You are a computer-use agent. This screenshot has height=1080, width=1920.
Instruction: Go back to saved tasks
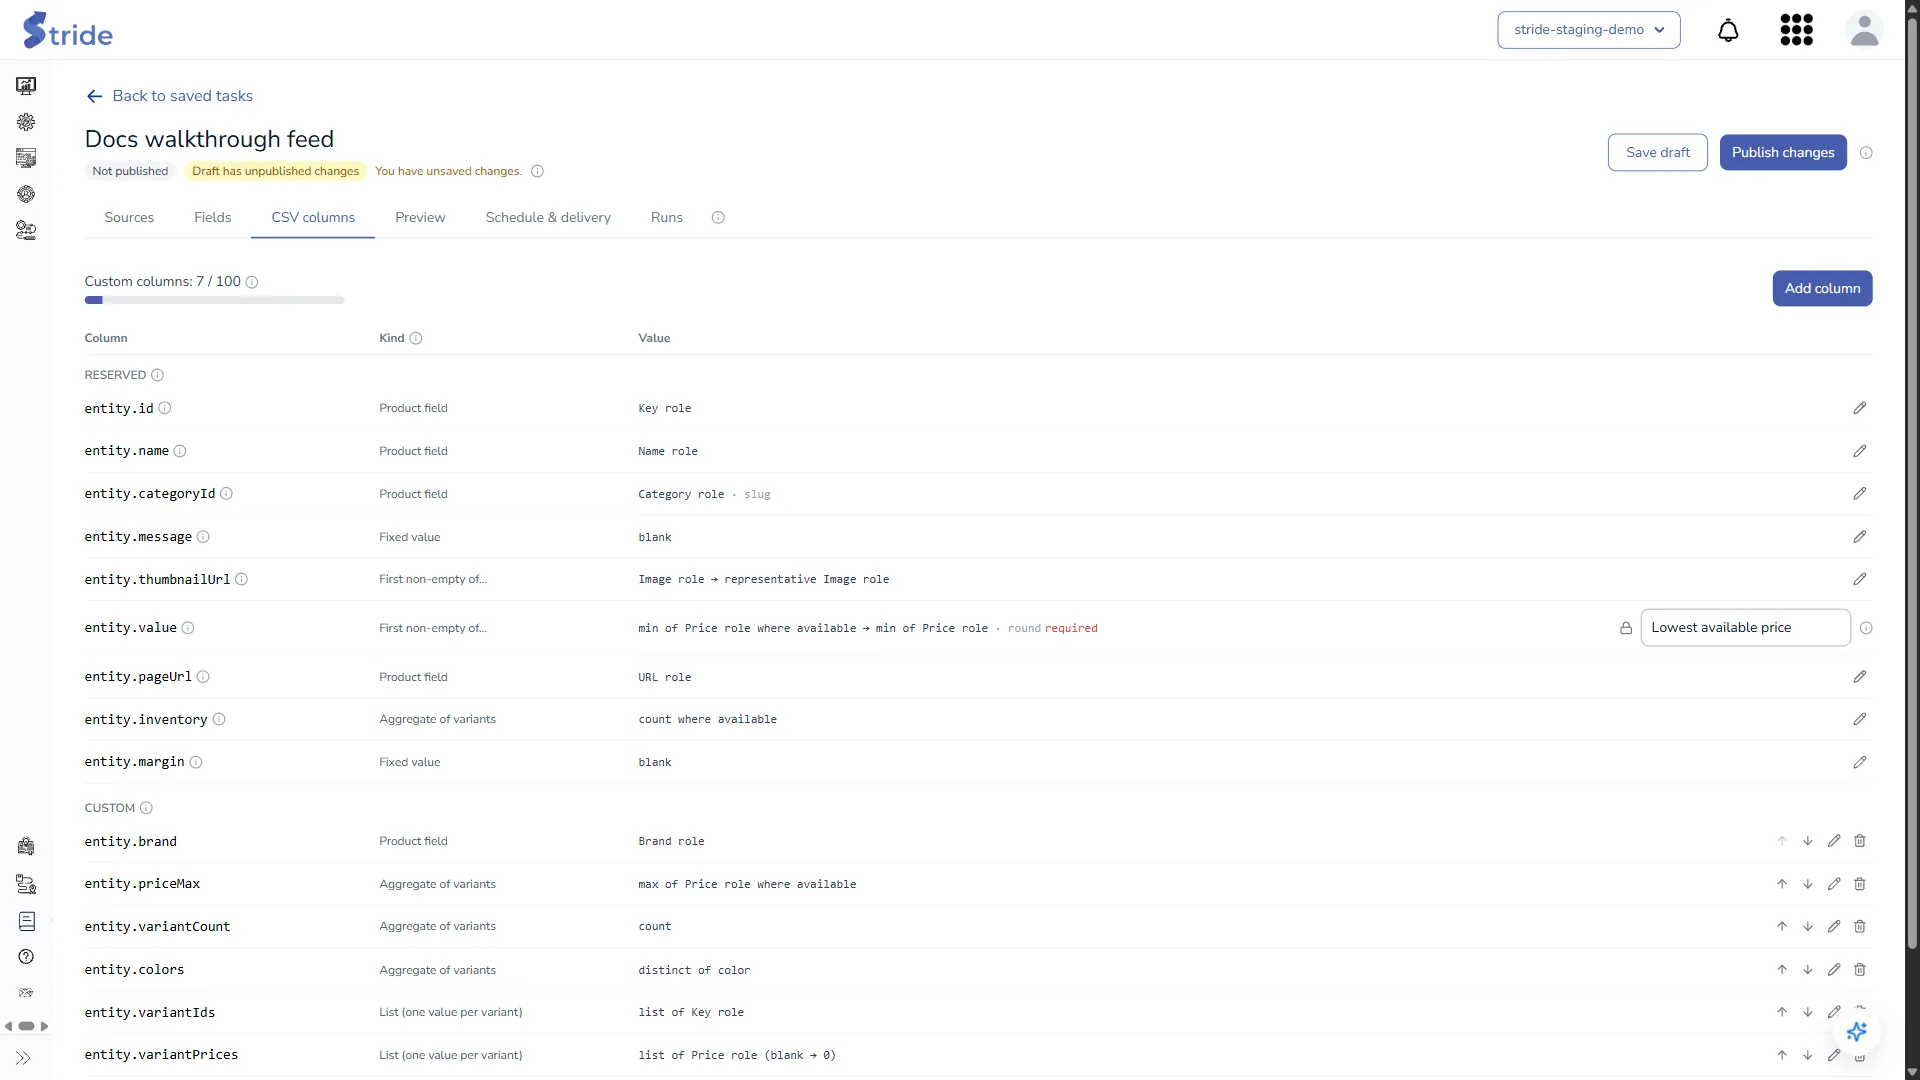[169, 96]
